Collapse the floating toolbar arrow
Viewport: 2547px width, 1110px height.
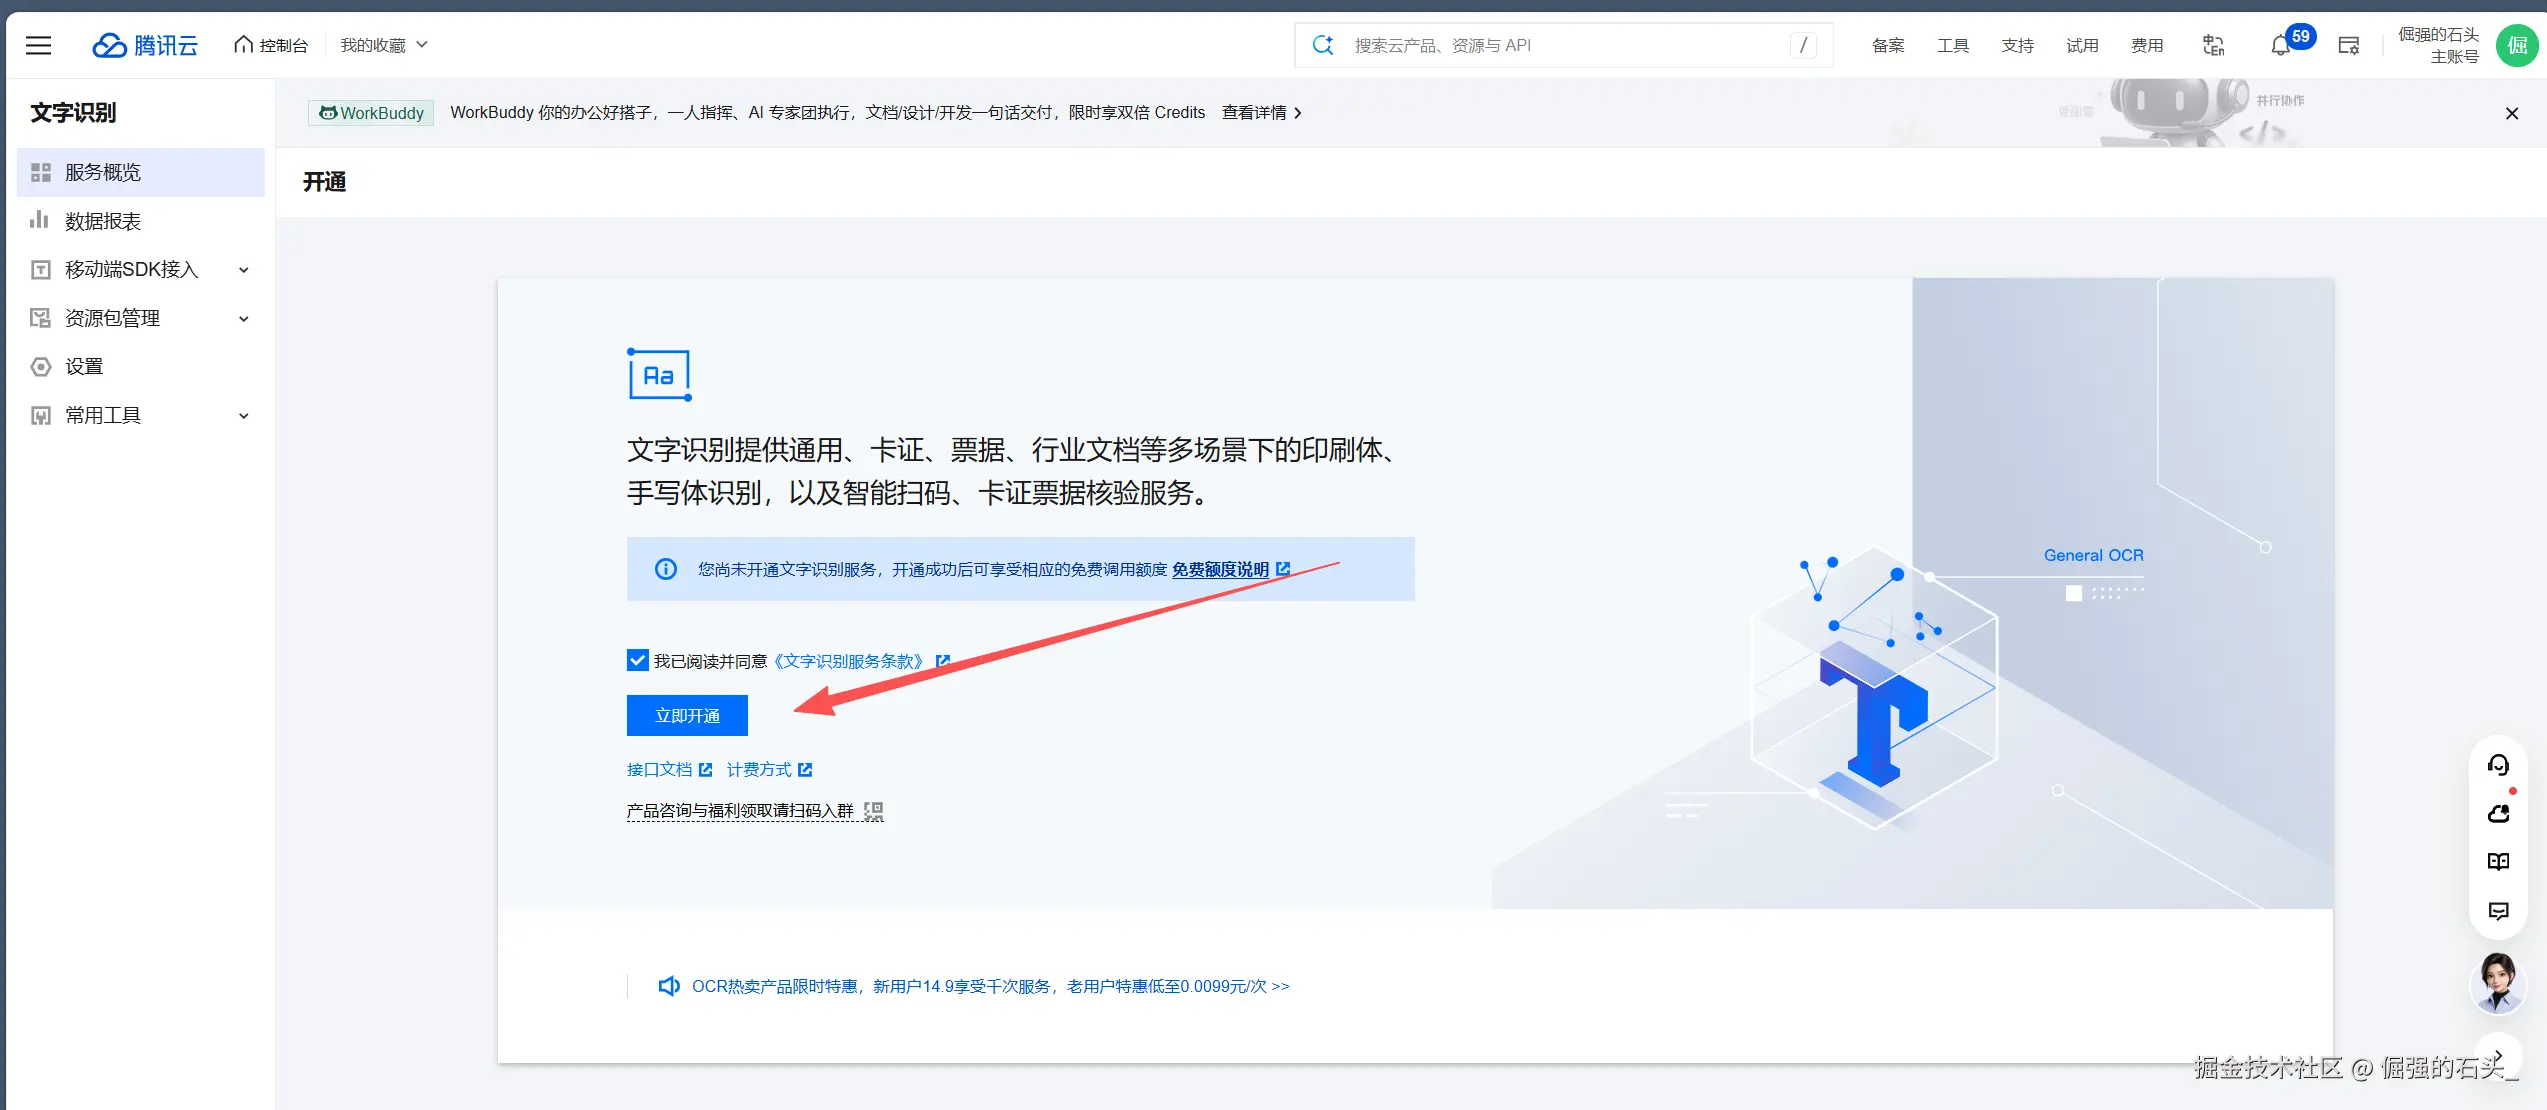pos(2497,1055)
